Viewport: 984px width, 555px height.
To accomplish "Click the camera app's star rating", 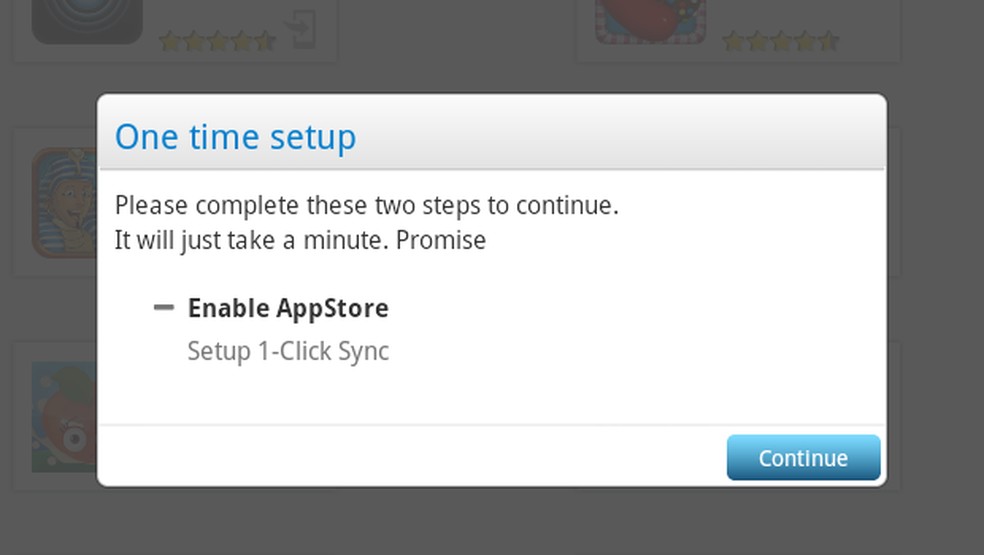I will [216, 41].
